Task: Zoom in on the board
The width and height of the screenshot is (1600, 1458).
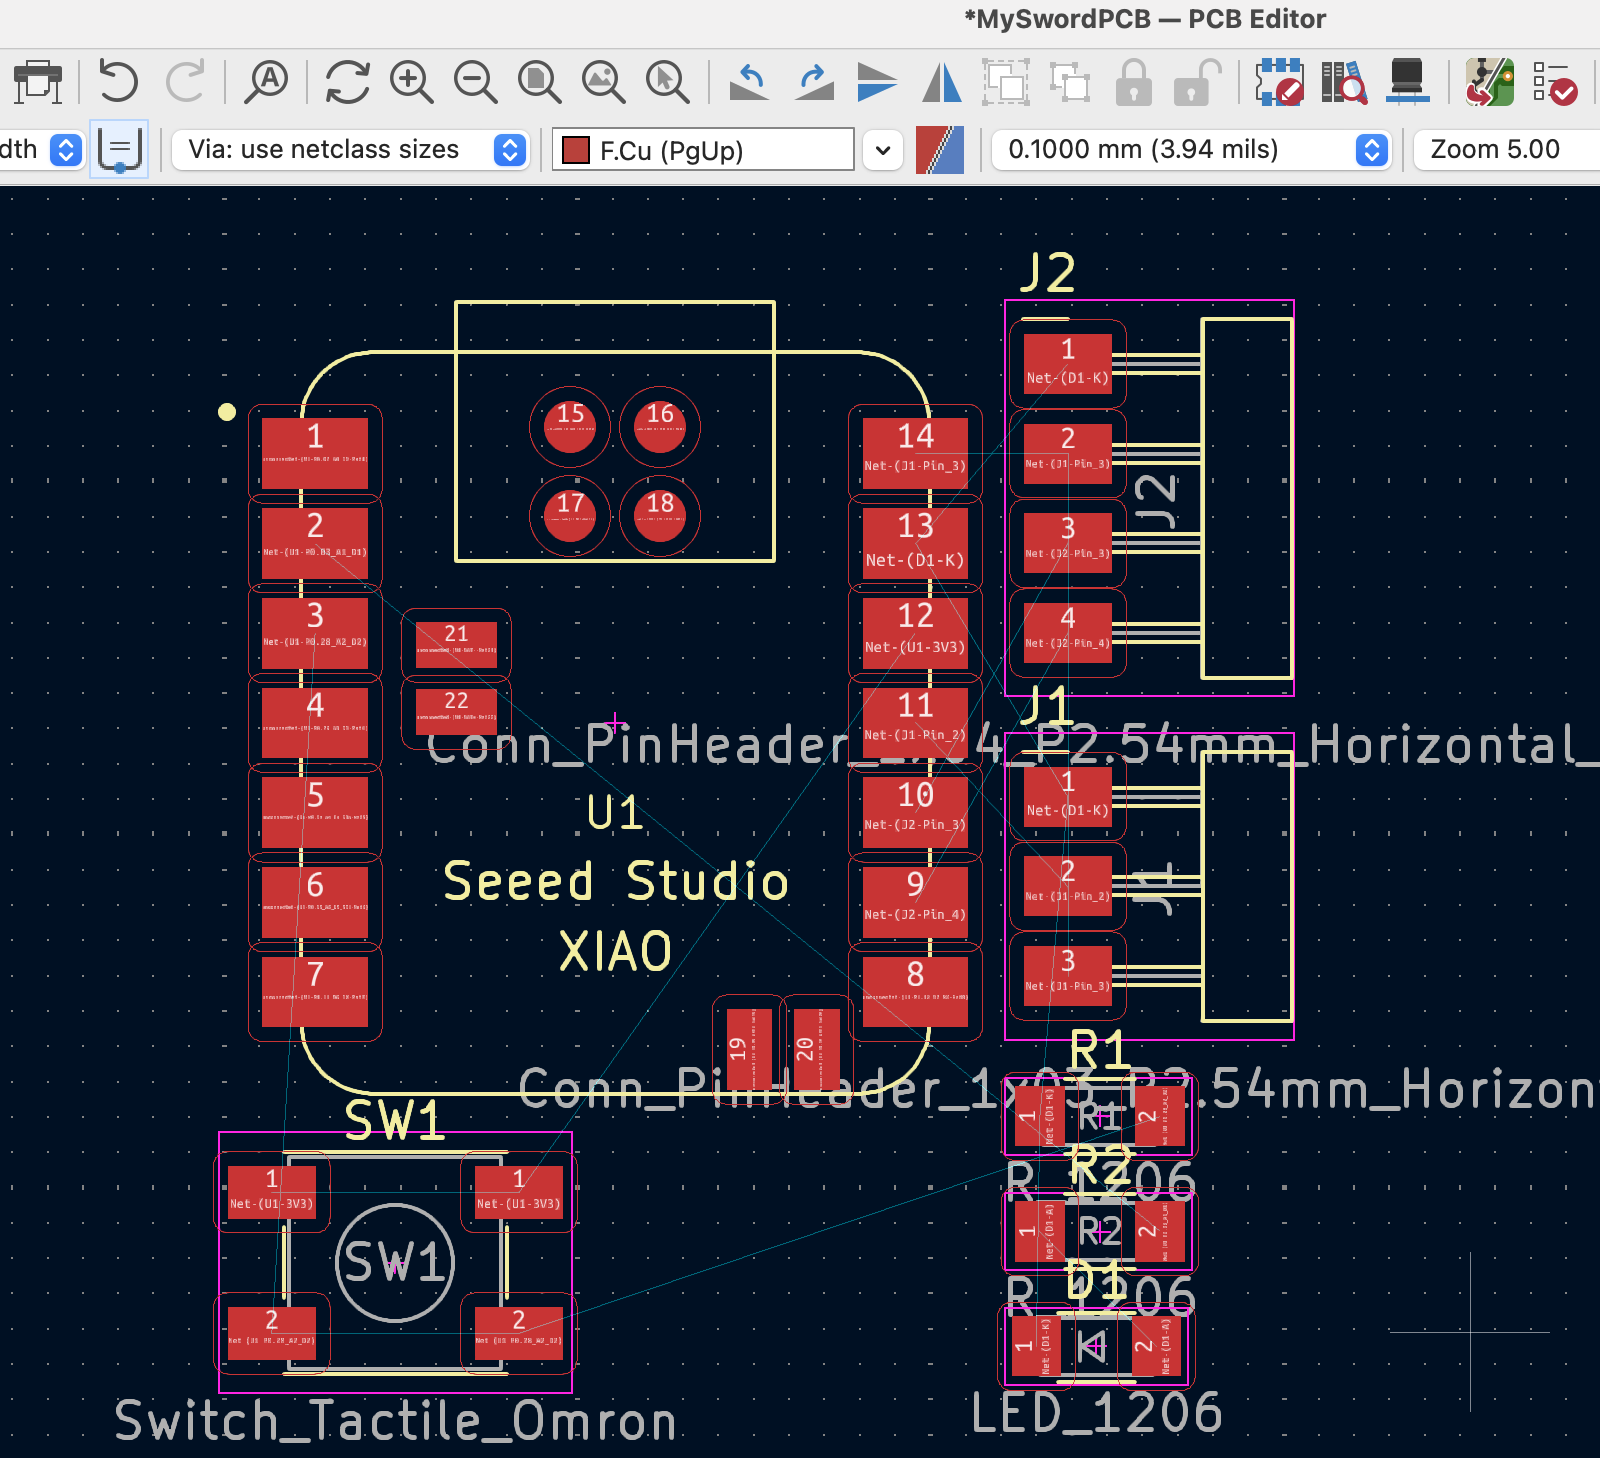Action: click(x=411, y=82)
